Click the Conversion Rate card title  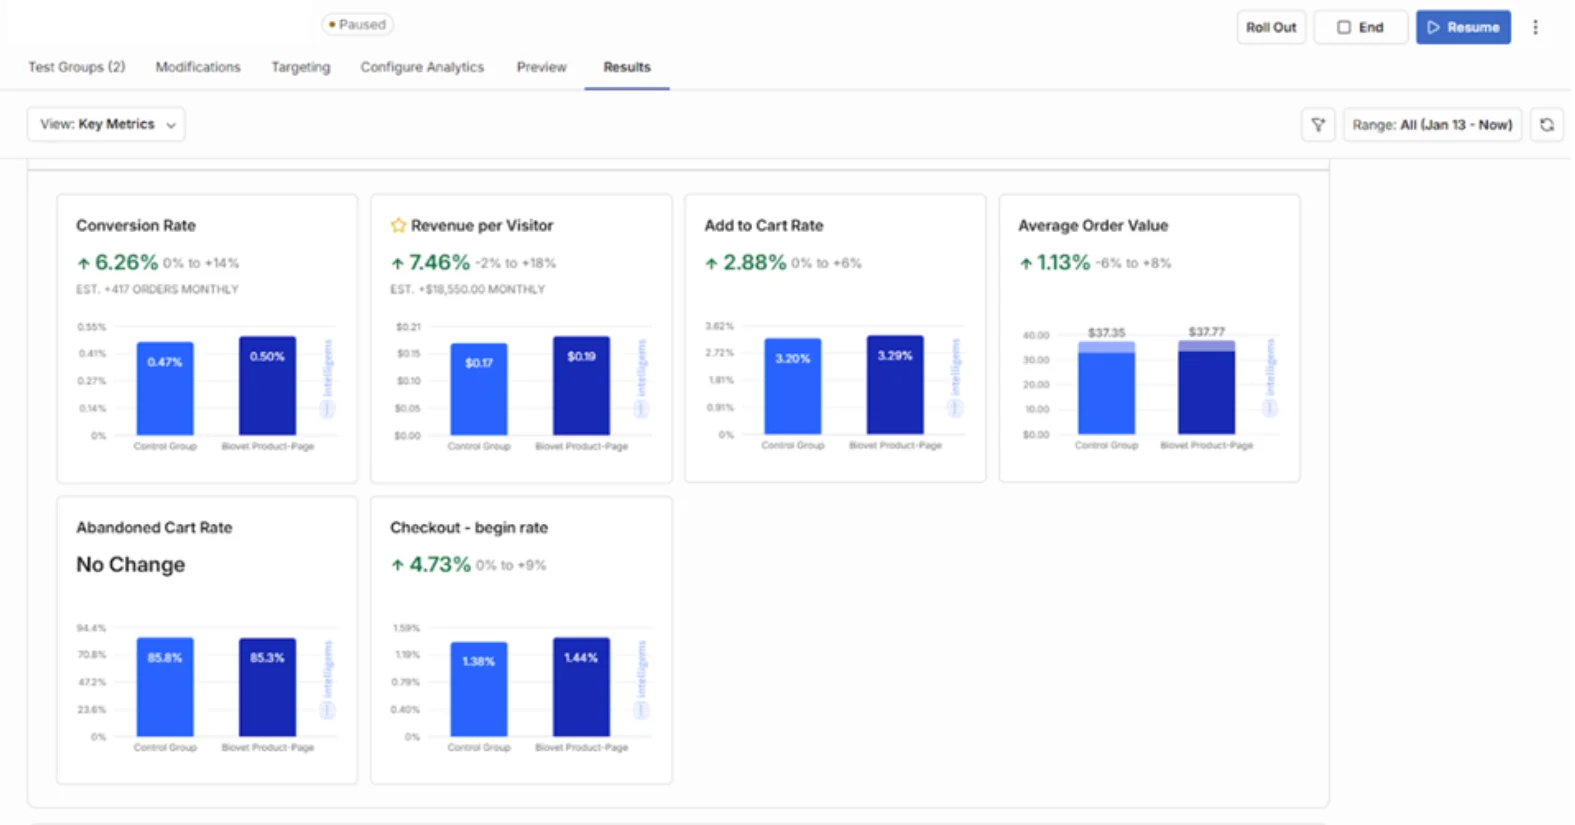[136, 225]
